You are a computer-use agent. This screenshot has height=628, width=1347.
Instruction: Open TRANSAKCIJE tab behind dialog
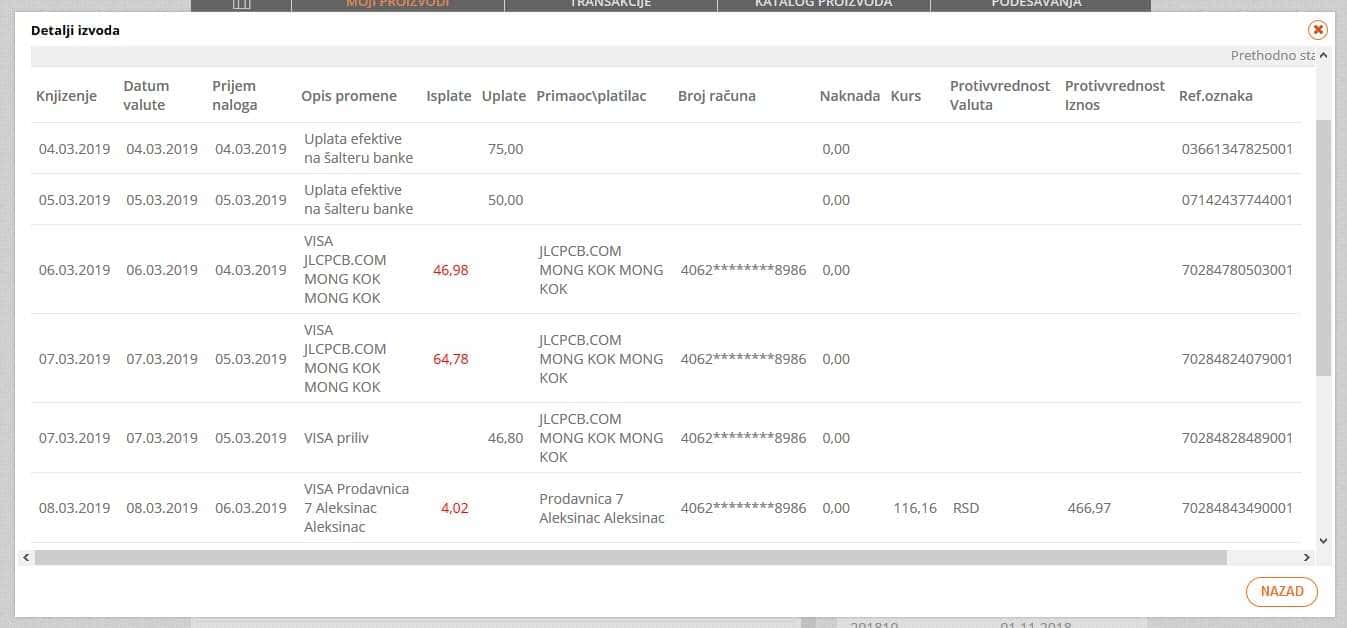pos(610,4)
